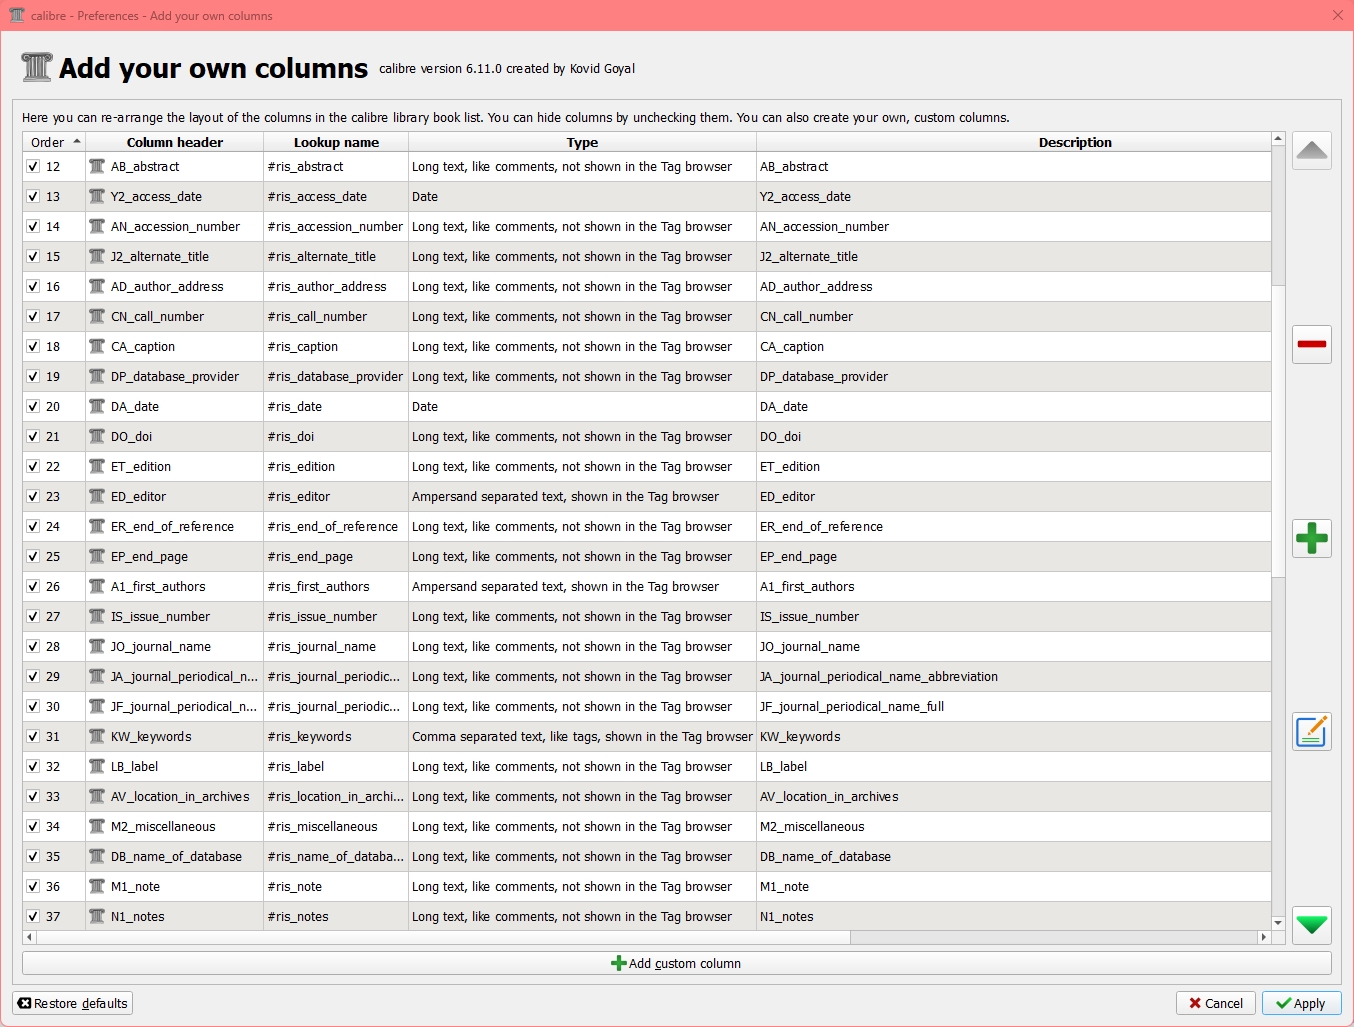Click column icon beside ED_editor
The width and height of the screenshot is (1354, 1027).
(97, 497)
